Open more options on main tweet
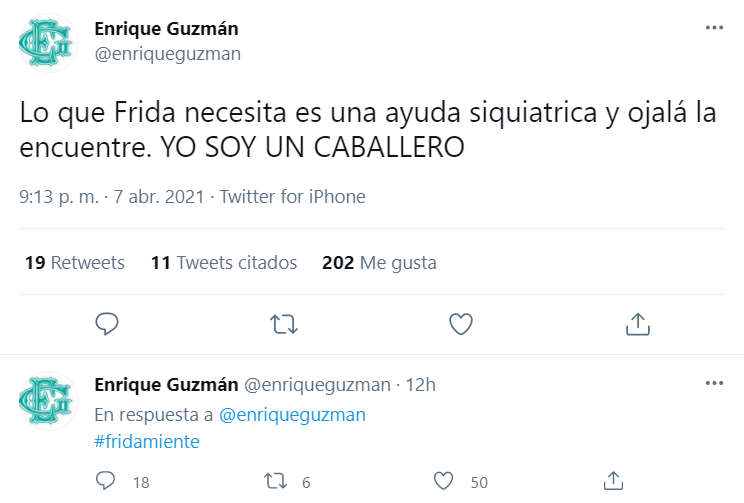Screen dimensions: 744x503 714,28
